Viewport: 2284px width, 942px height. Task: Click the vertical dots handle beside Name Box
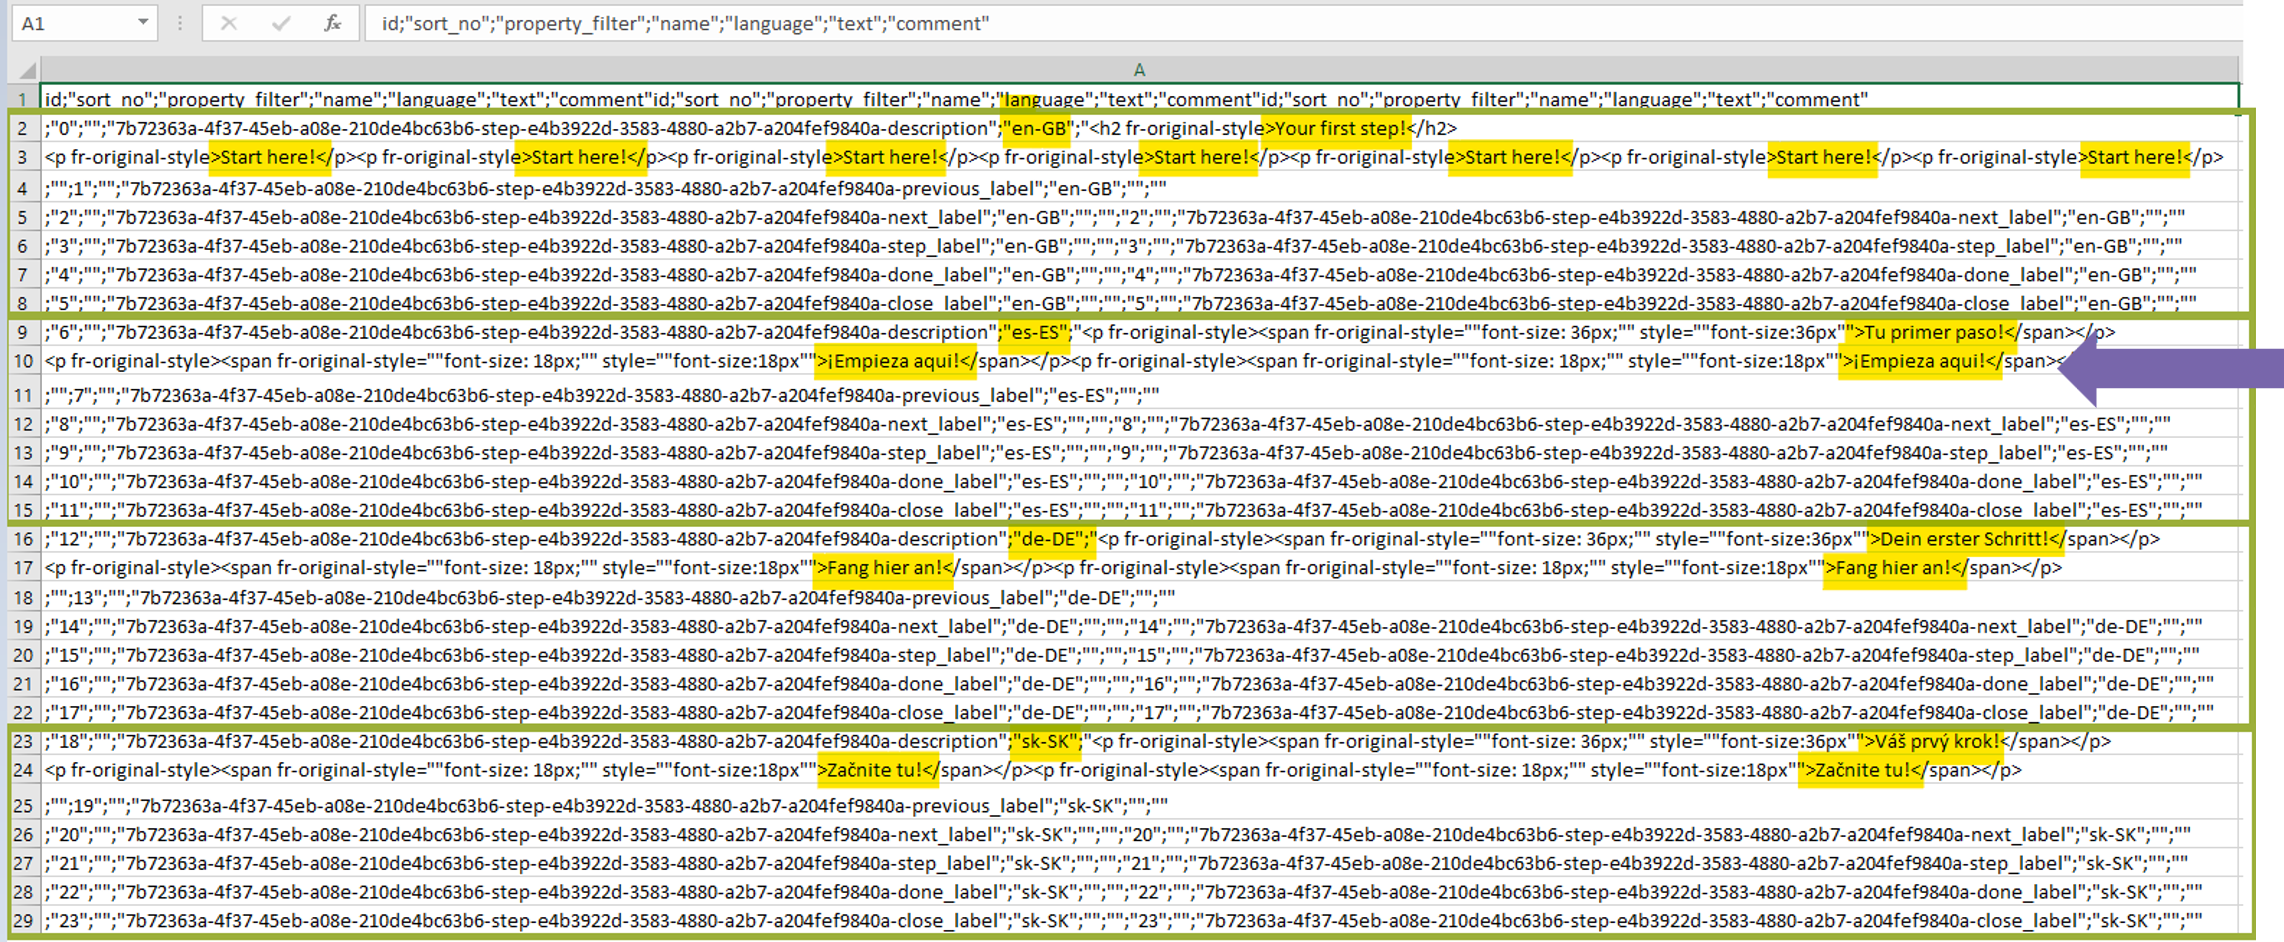[180, 23]
